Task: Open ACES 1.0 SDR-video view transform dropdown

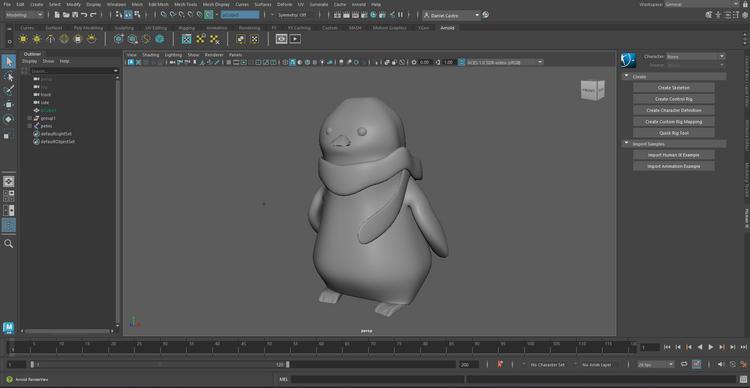Action: (x=505, y=62)
